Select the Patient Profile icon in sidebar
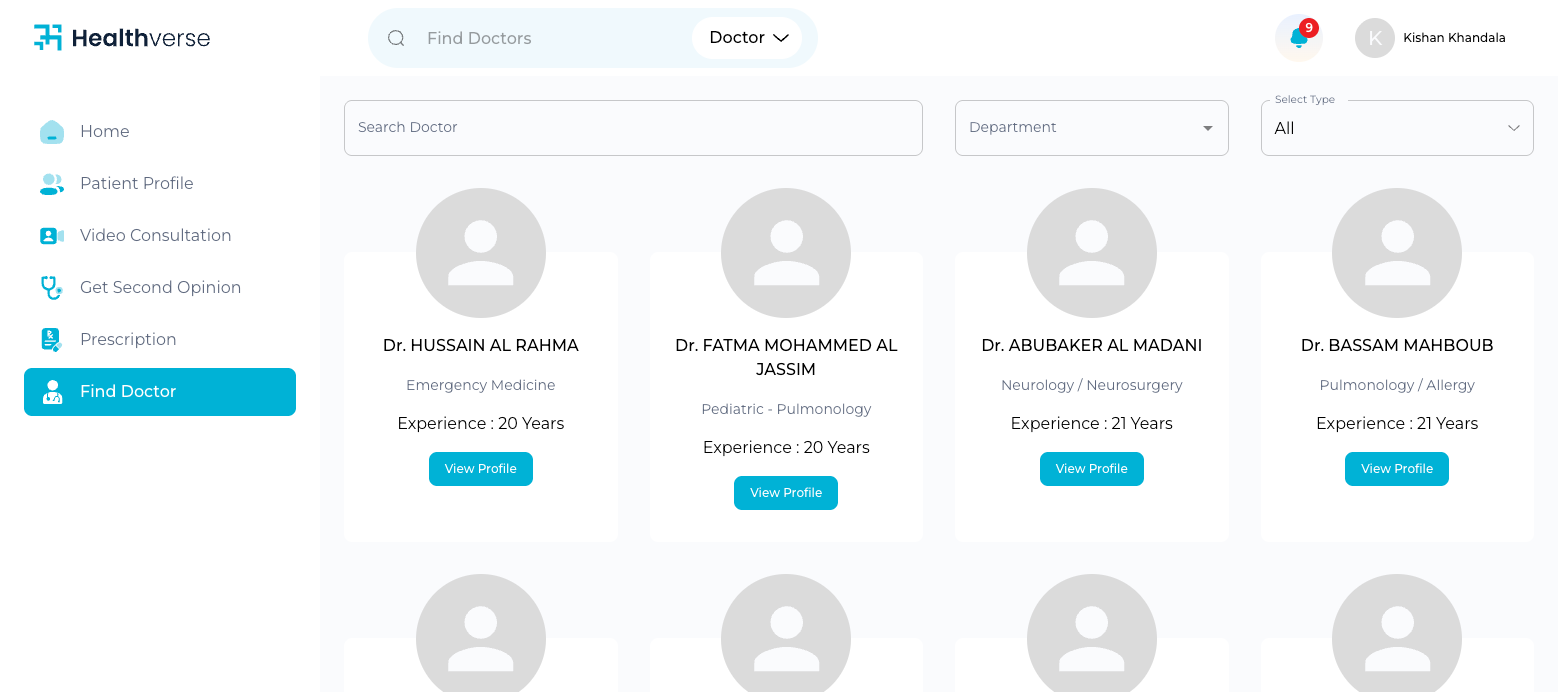This screenshot has height=692, width=1558. 51,183
